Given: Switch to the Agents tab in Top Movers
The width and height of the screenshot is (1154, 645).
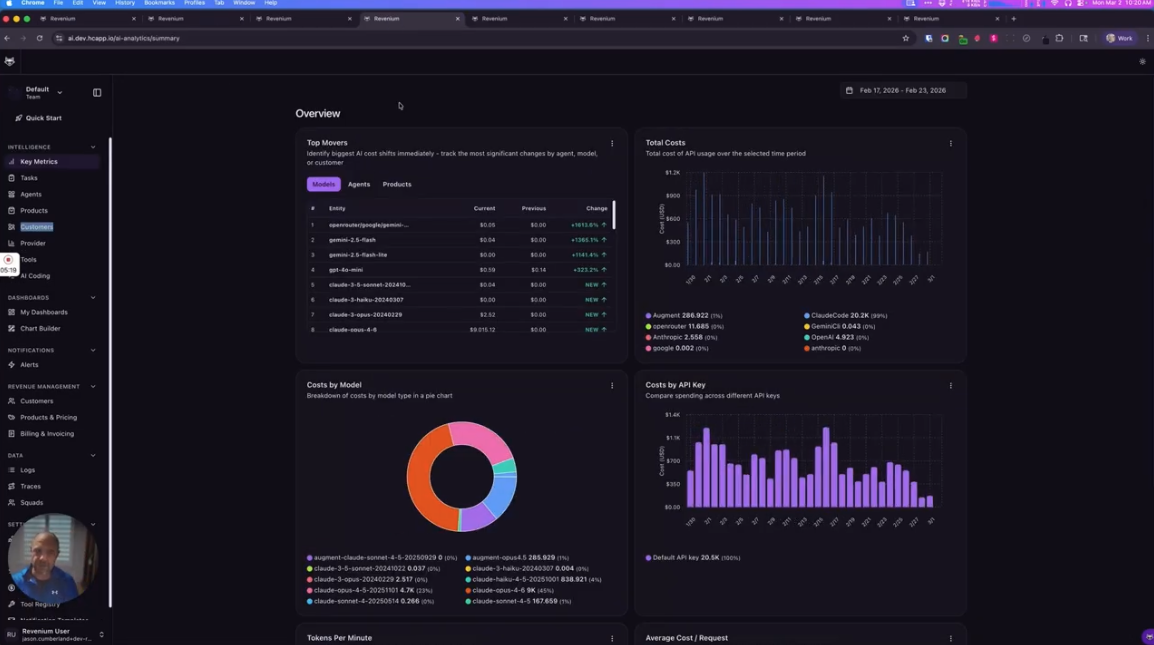Looking at the screenshot, I should click(358, 184).
